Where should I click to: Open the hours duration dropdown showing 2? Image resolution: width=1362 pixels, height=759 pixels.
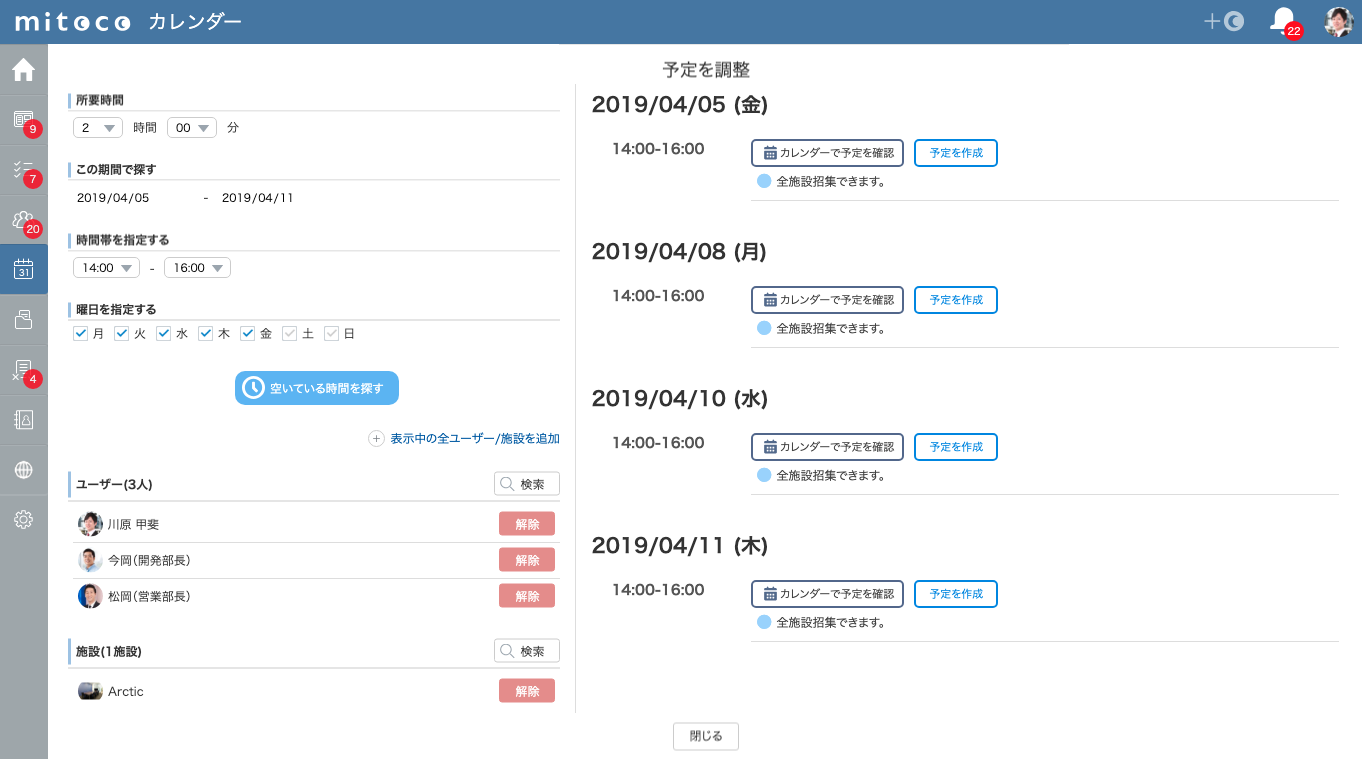pos(98,128)
